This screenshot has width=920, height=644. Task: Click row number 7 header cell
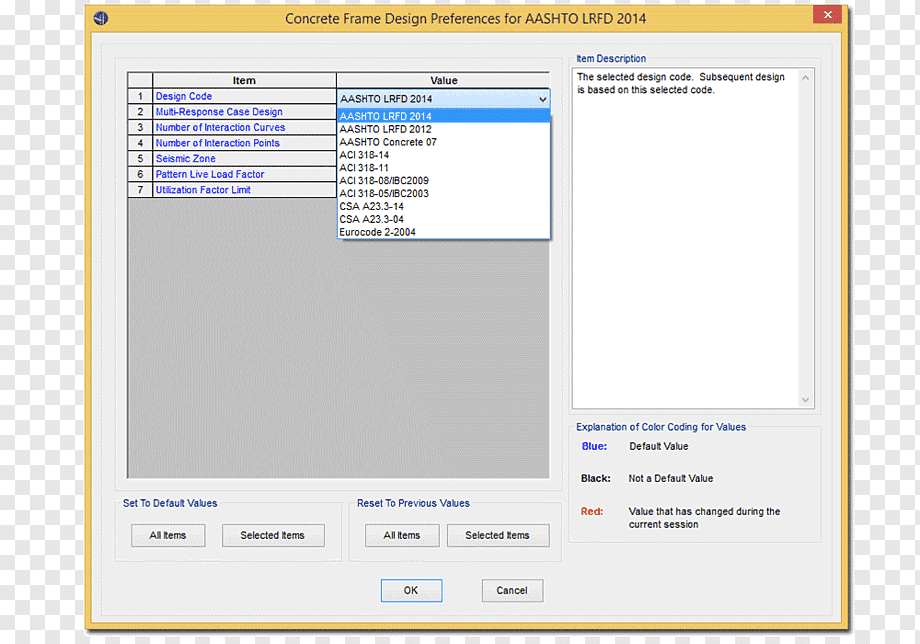coord(140,190)
